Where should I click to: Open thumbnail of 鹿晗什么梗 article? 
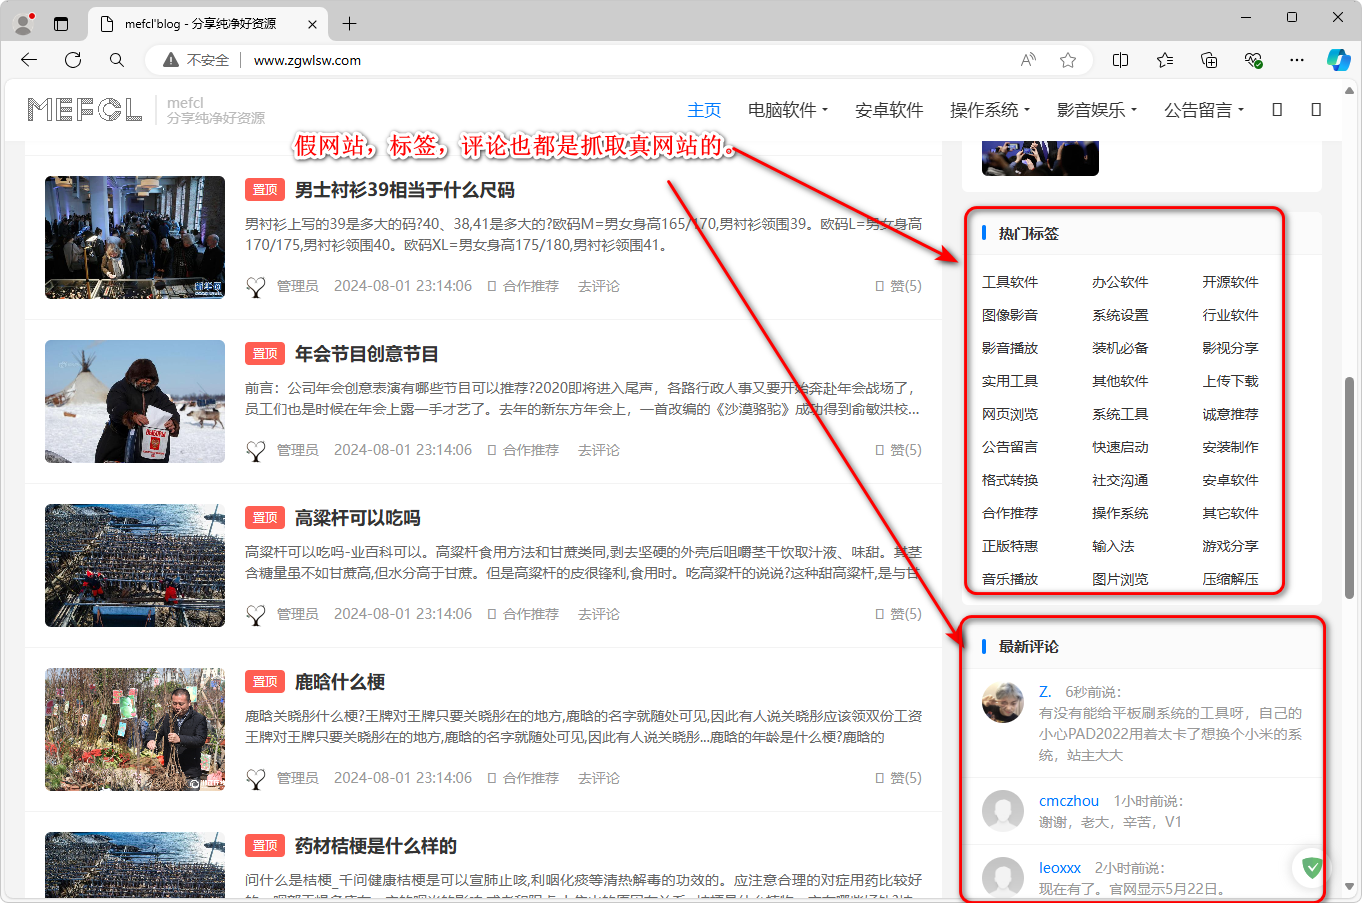pyautogui.click(x=135, y=729)
